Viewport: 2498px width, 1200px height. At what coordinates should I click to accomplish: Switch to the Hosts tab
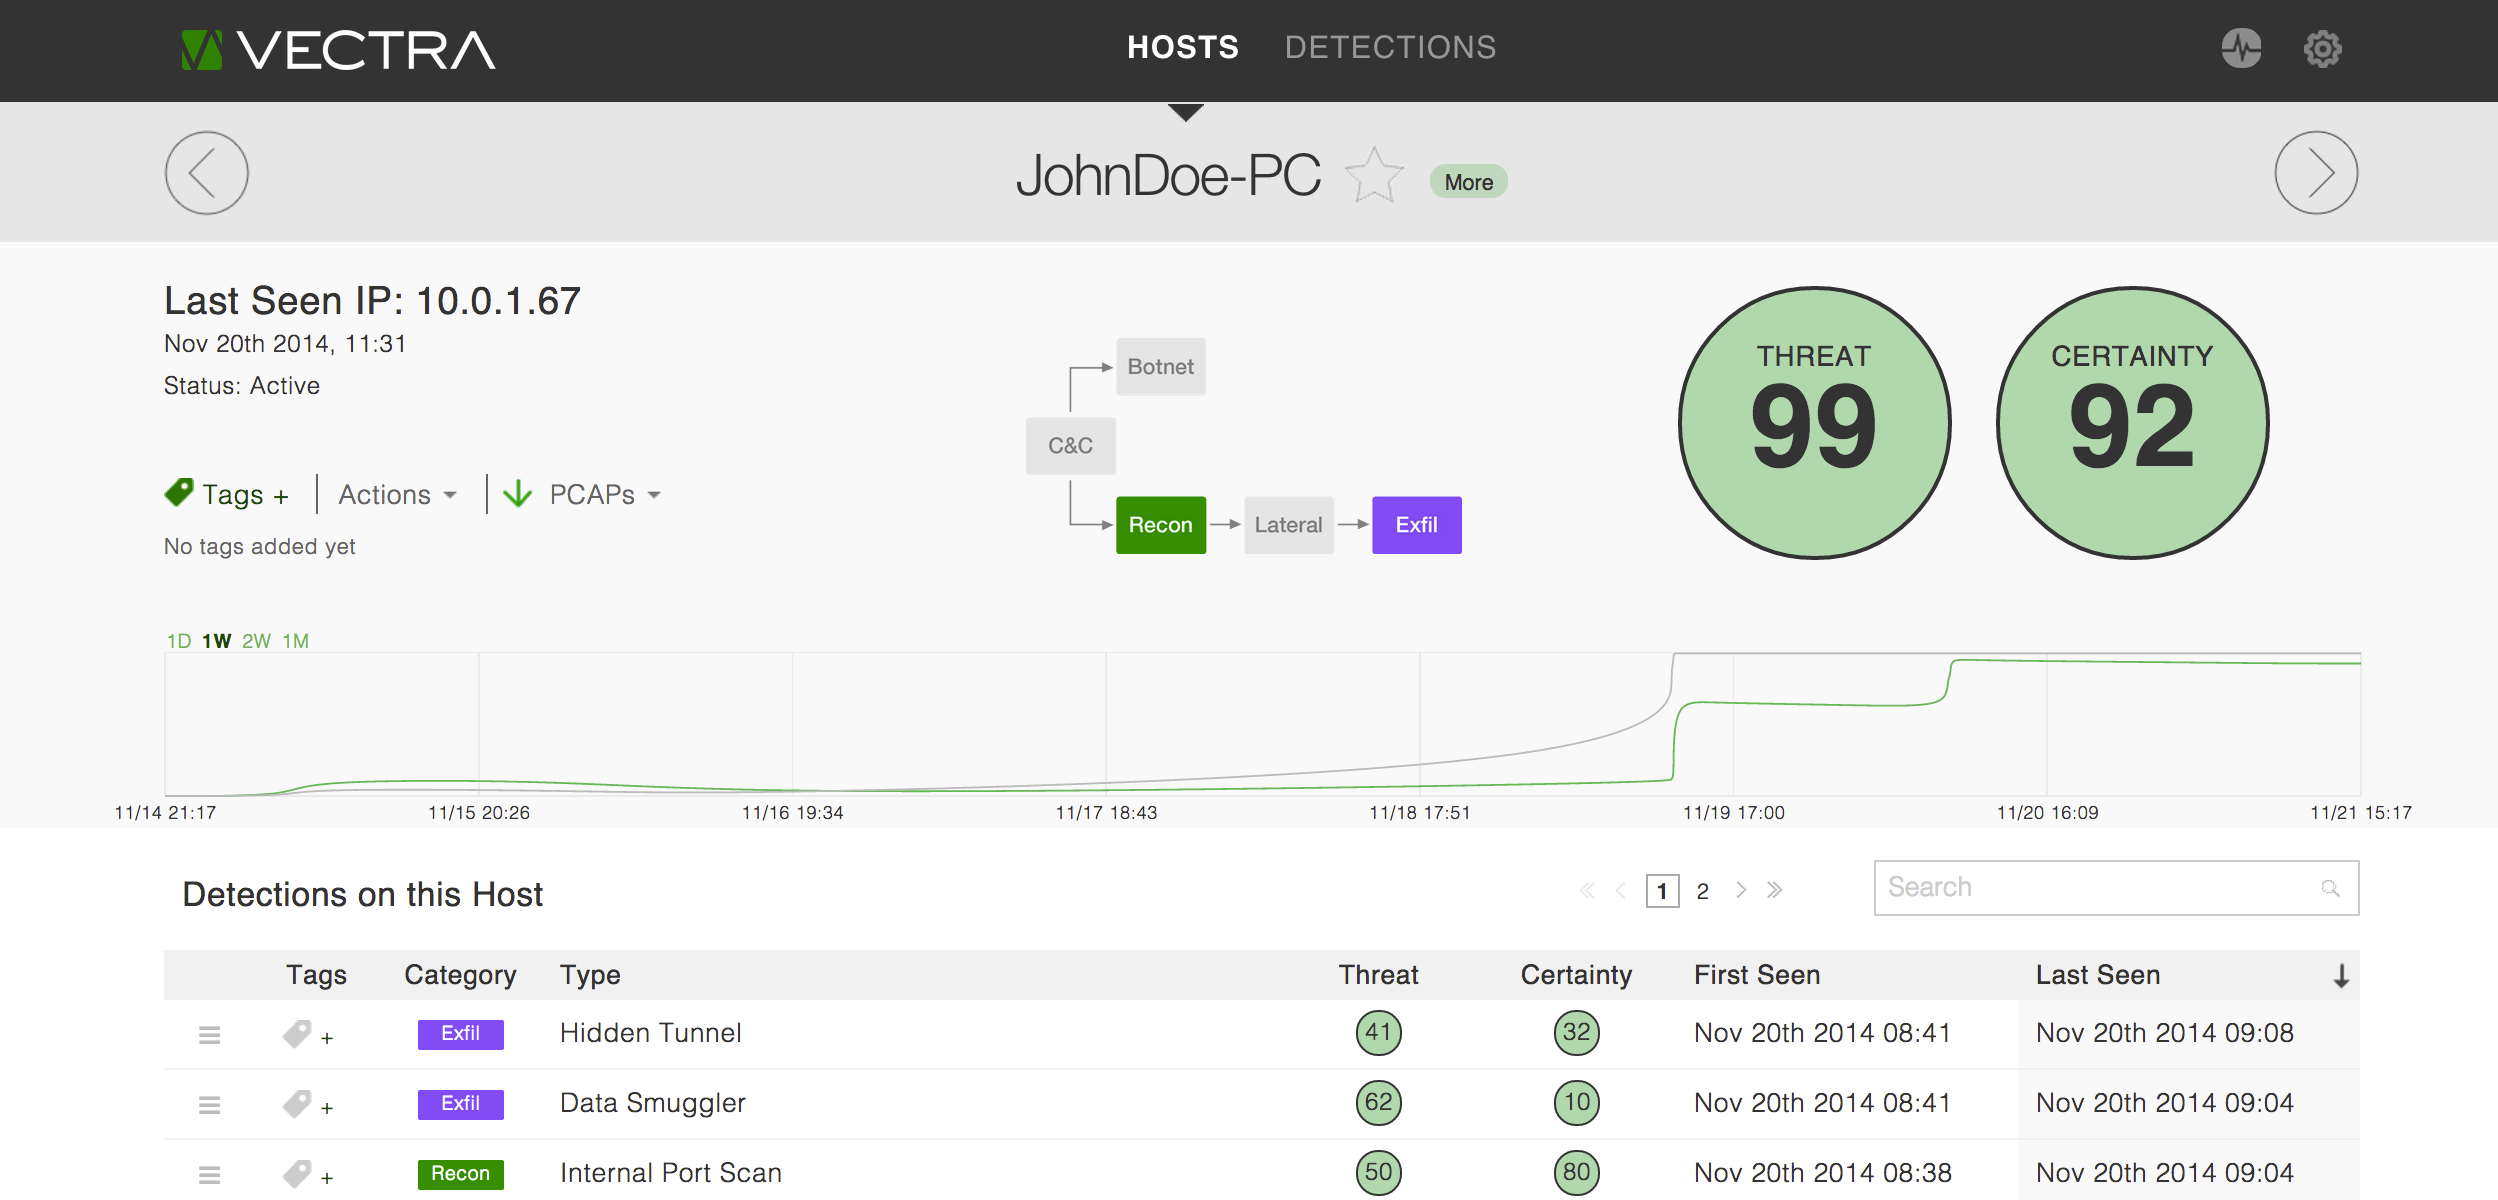[1183, 47]
